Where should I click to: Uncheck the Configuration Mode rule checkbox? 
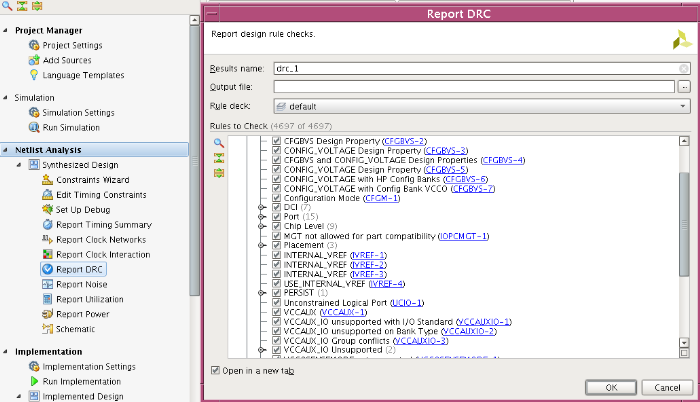[x=277, y=198]
